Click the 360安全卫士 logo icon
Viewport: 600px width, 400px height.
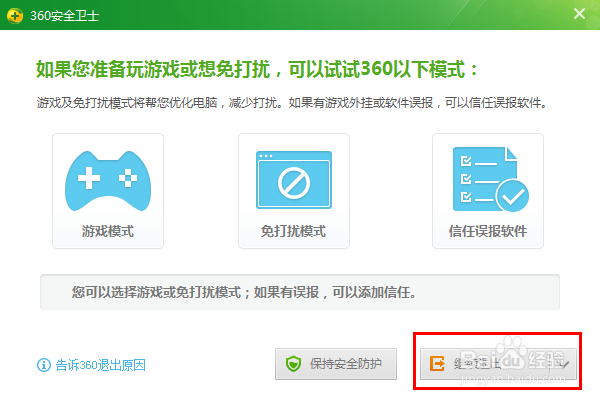(x=15, y=15)
